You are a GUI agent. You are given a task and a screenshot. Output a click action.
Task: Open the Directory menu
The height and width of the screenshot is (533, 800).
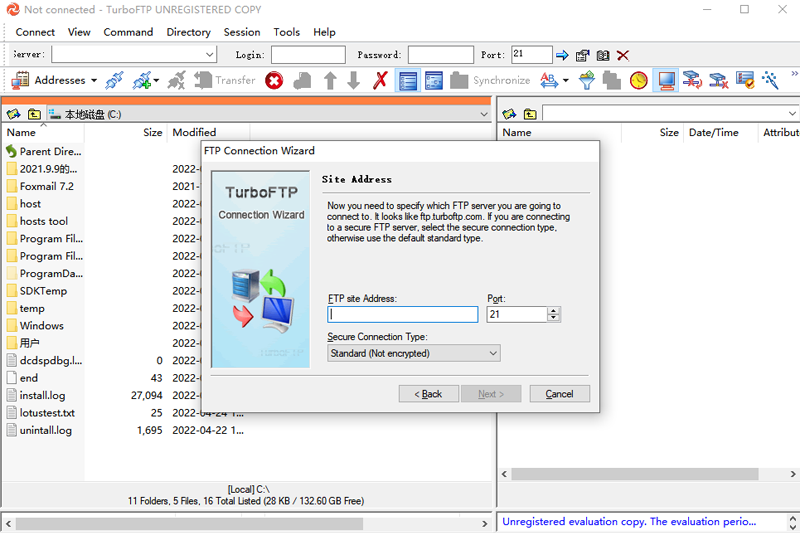[x=188, y=32]
